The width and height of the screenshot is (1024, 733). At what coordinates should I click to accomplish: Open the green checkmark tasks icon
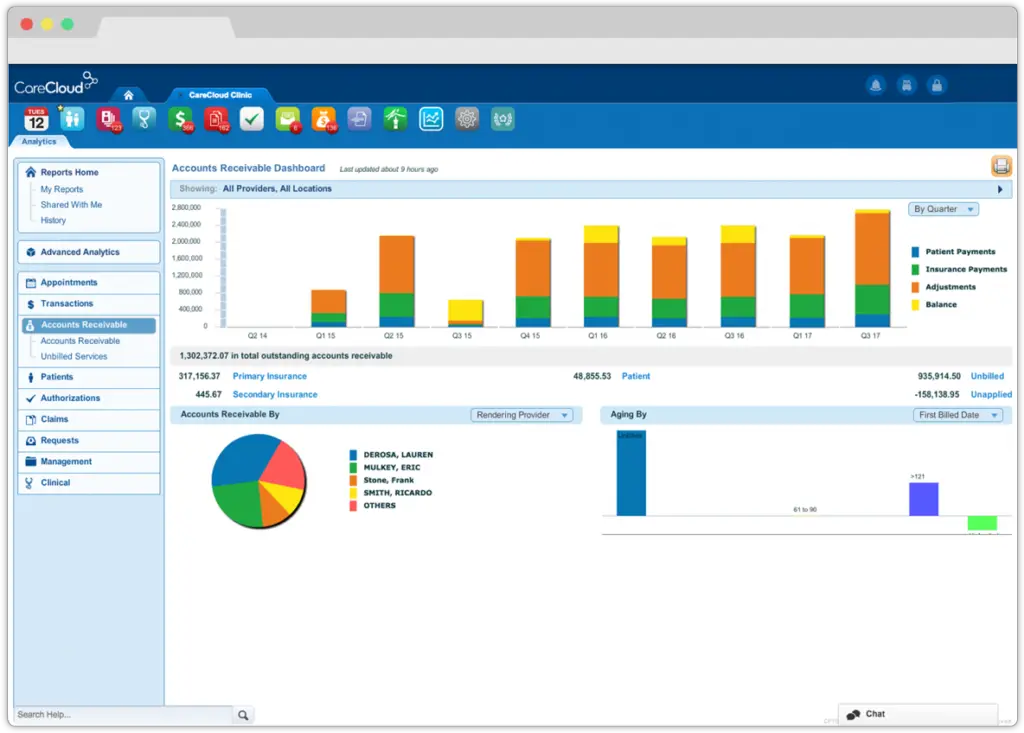[x=251, y=119]
